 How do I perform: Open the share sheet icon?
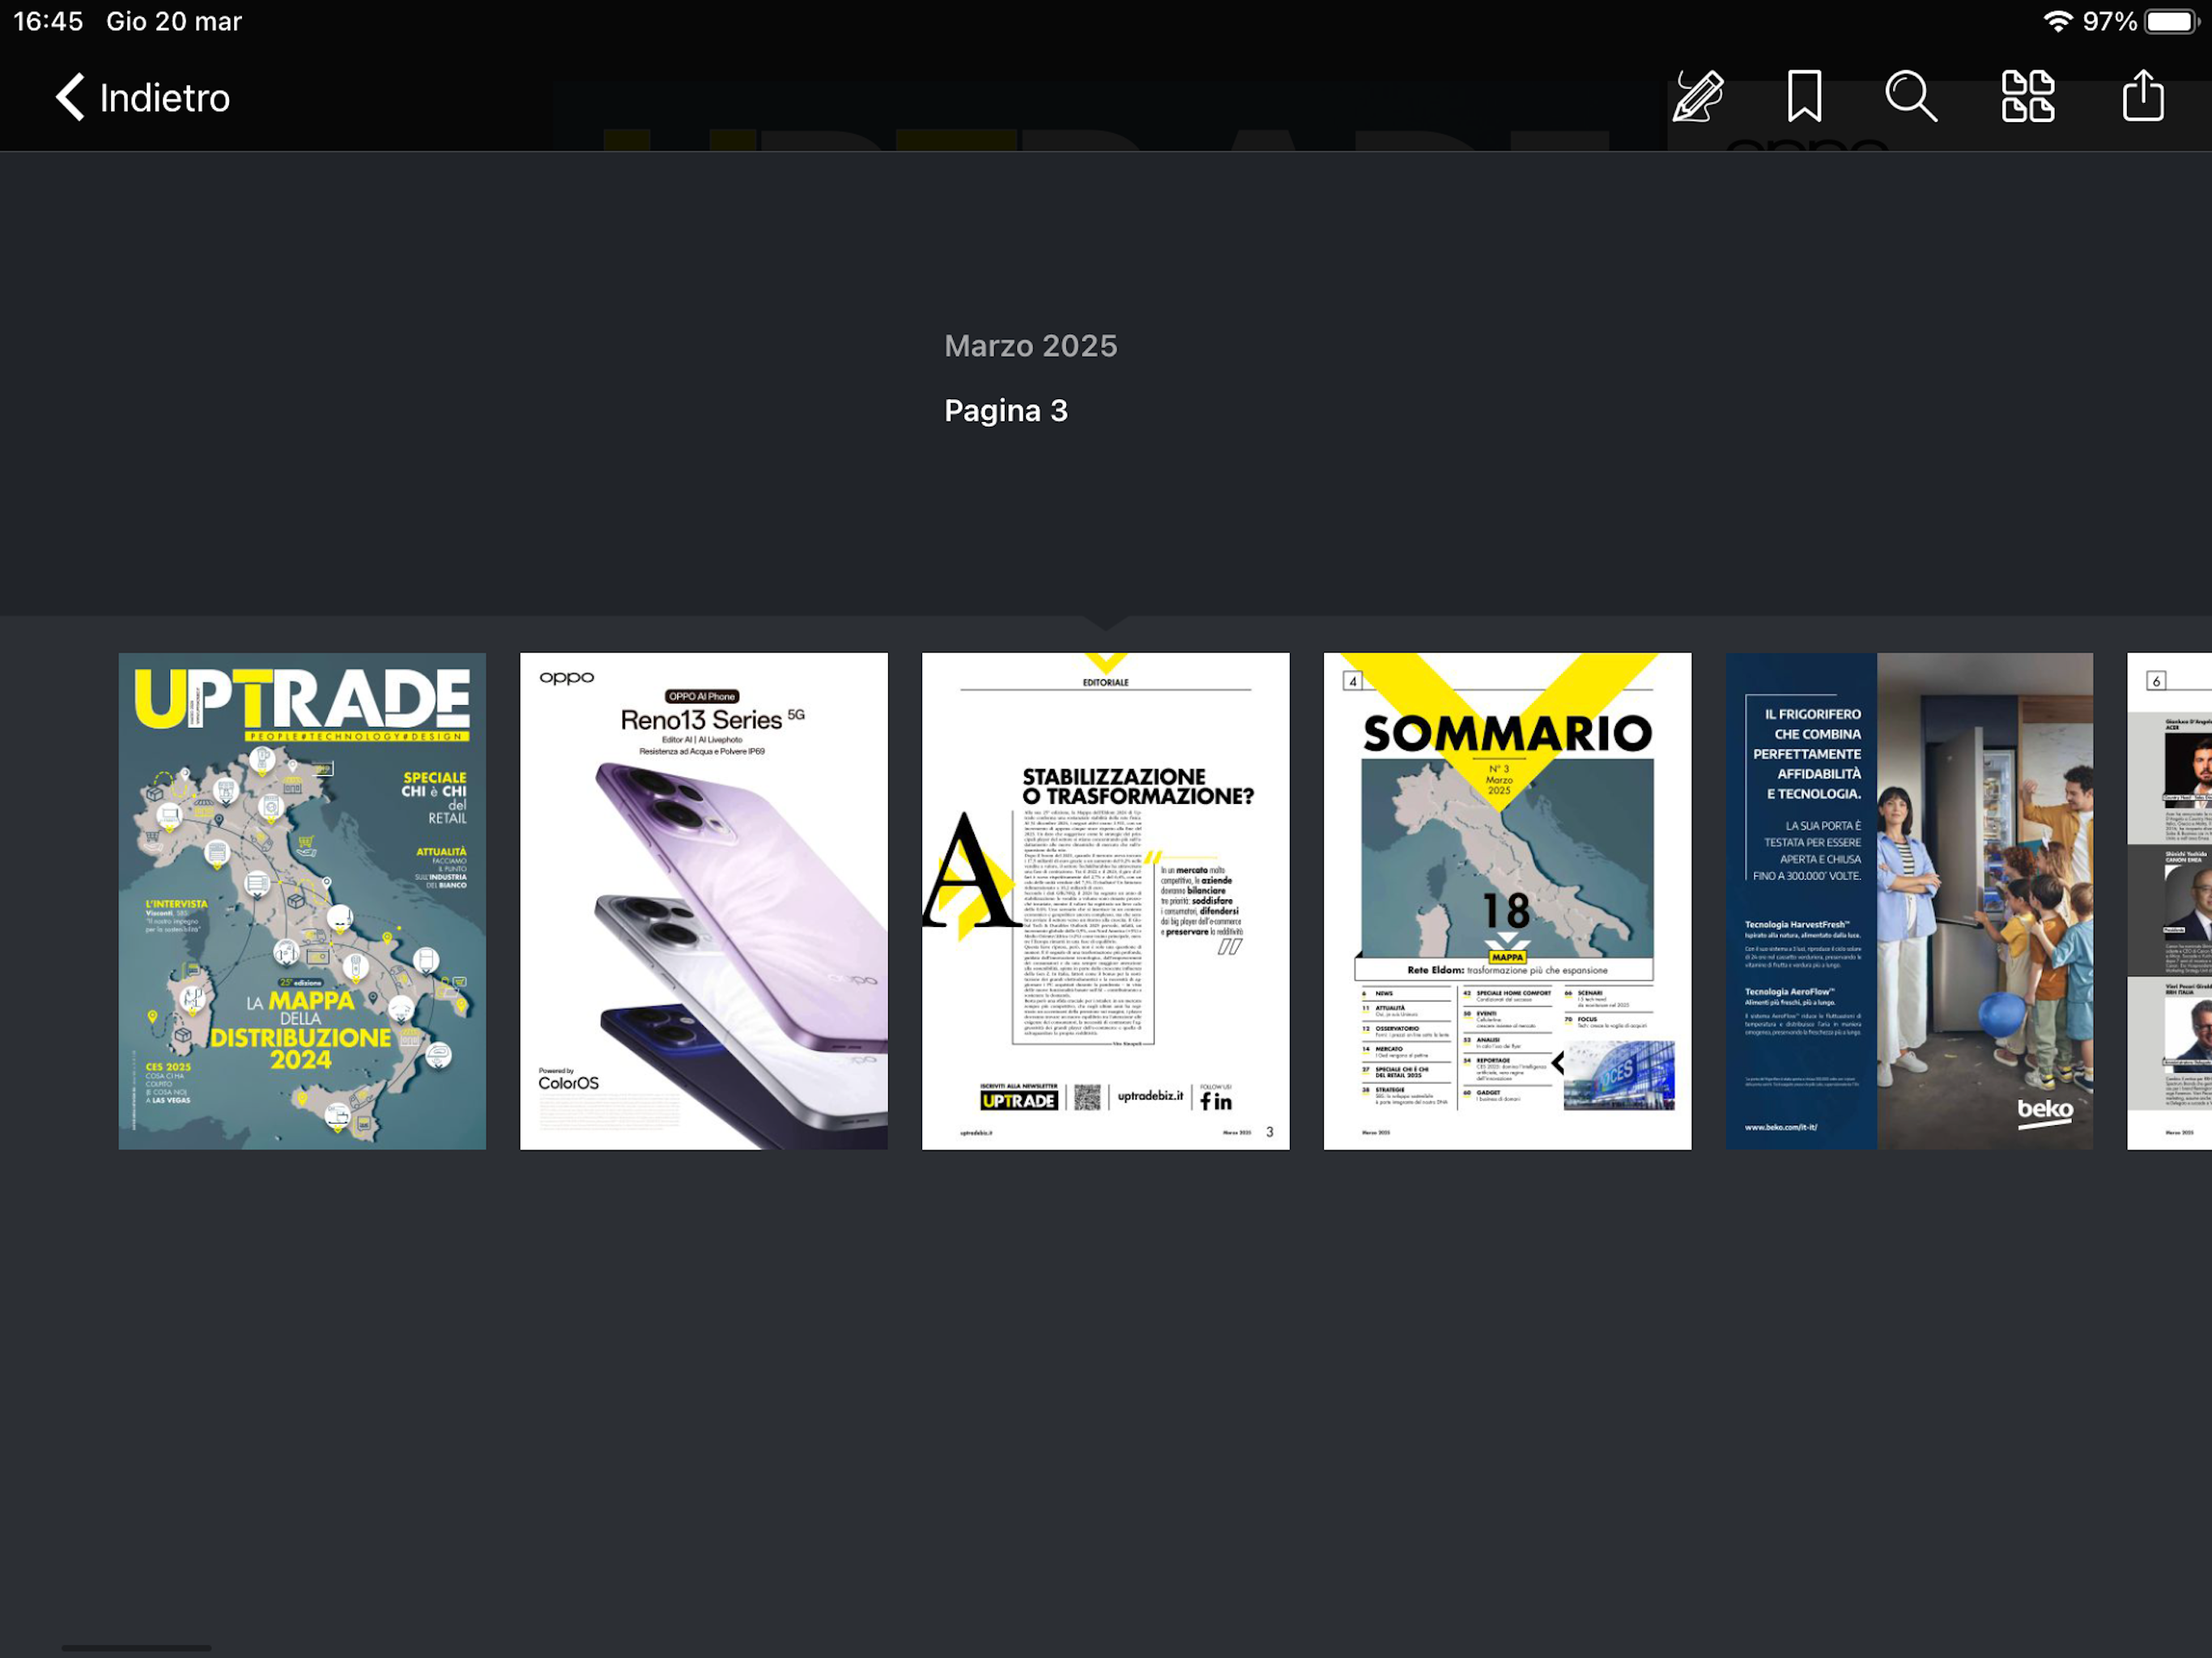[x=2142, y=97]
